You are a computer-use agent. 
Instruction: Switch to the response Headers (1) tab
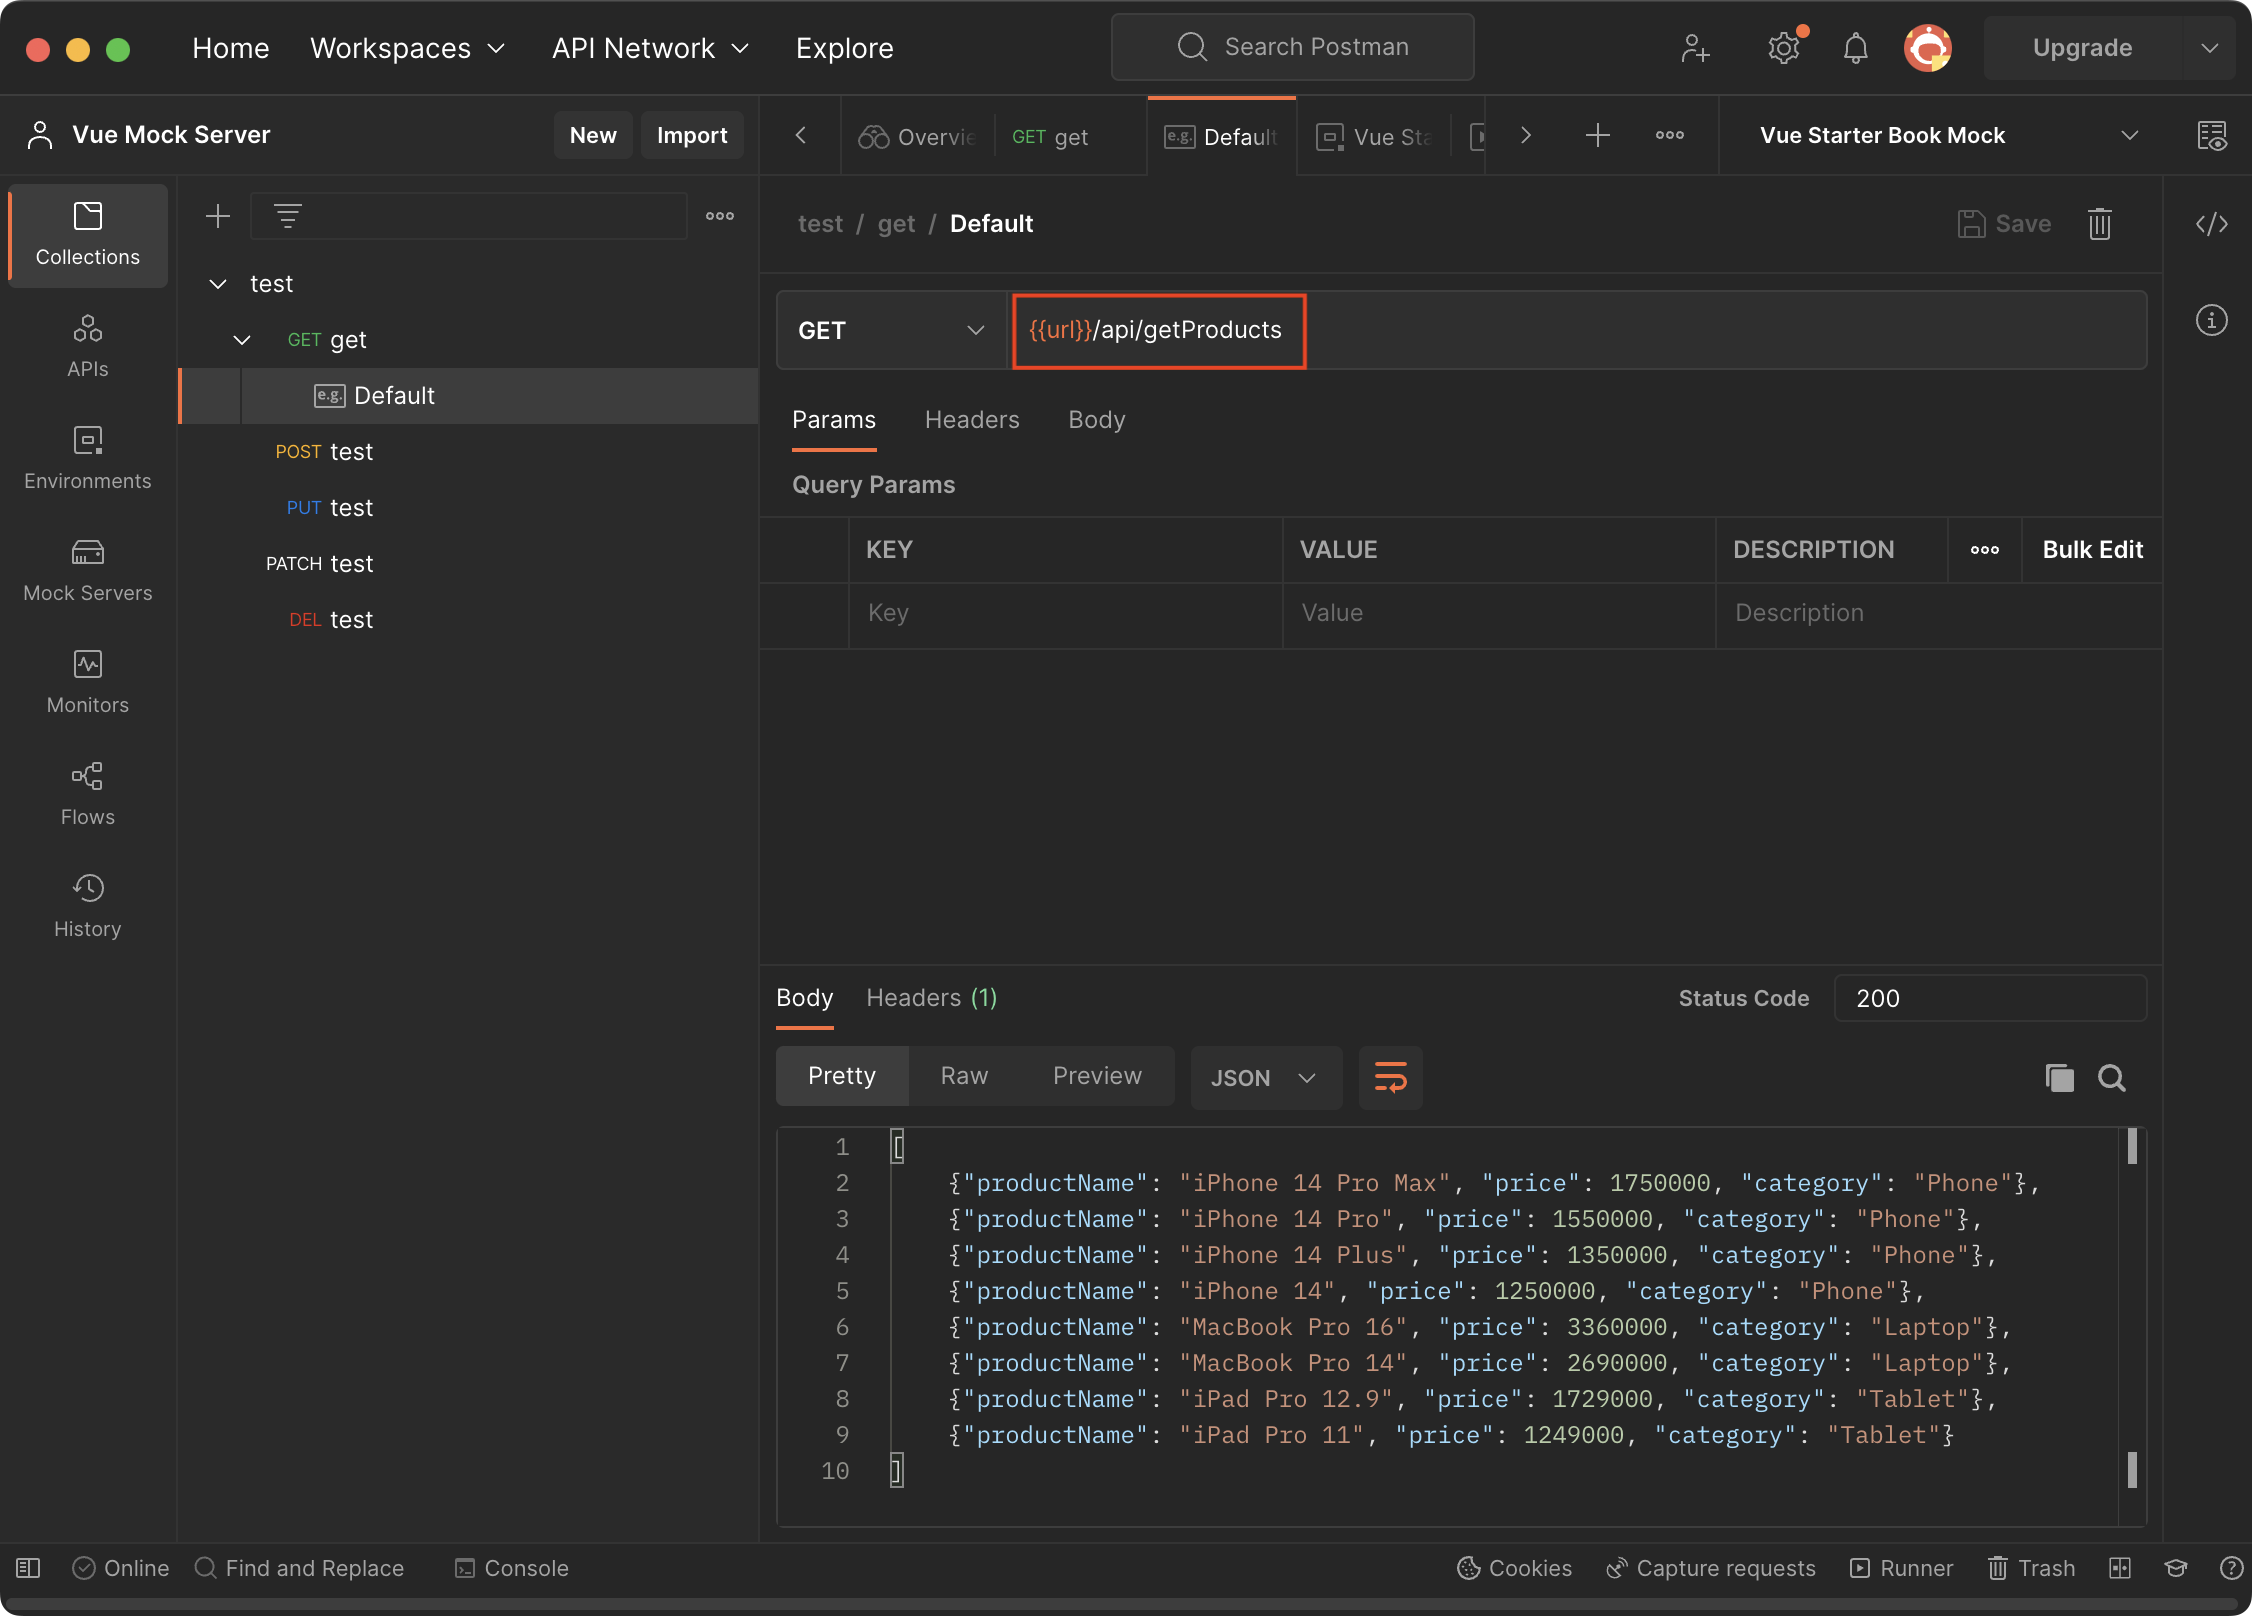[931, 998]
